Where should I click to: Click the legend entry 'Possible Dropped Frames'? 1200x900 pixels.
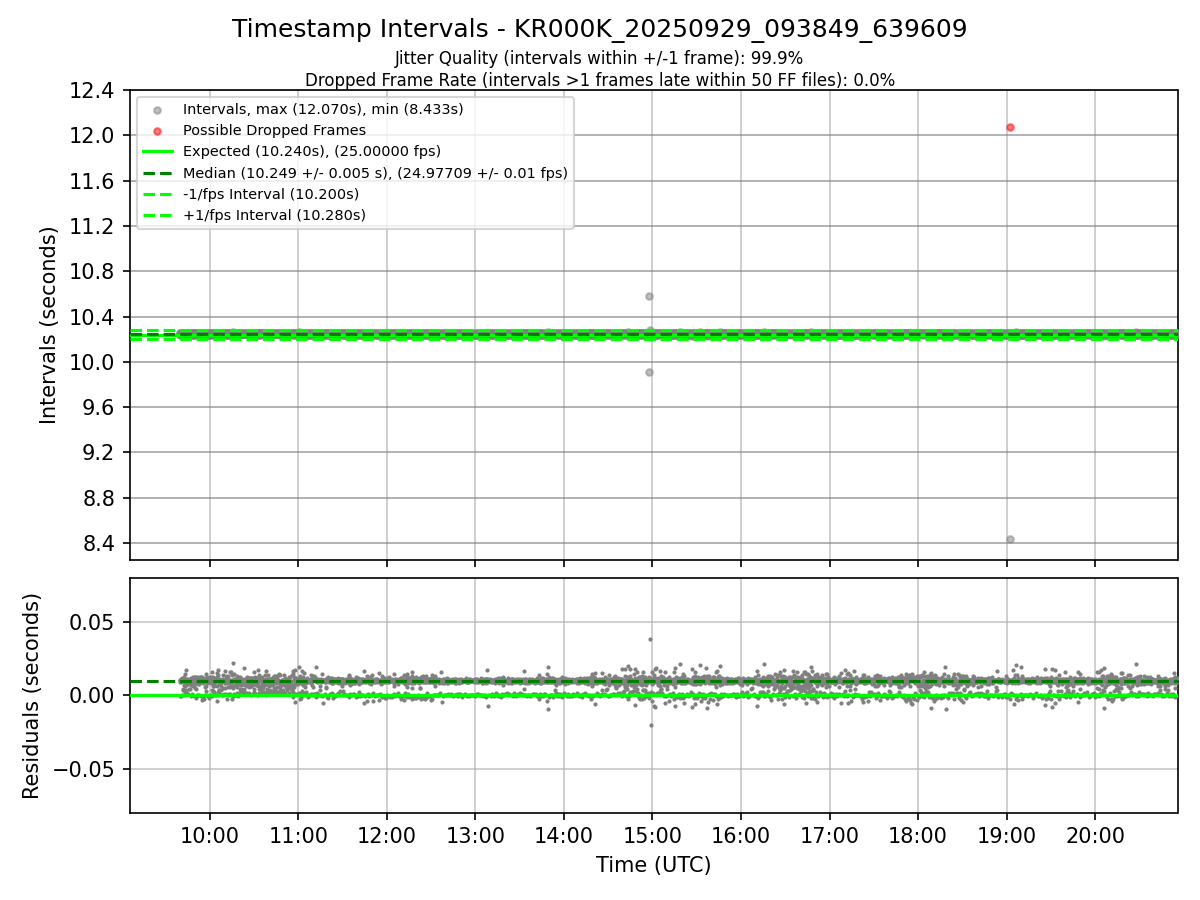click(274, 130)
